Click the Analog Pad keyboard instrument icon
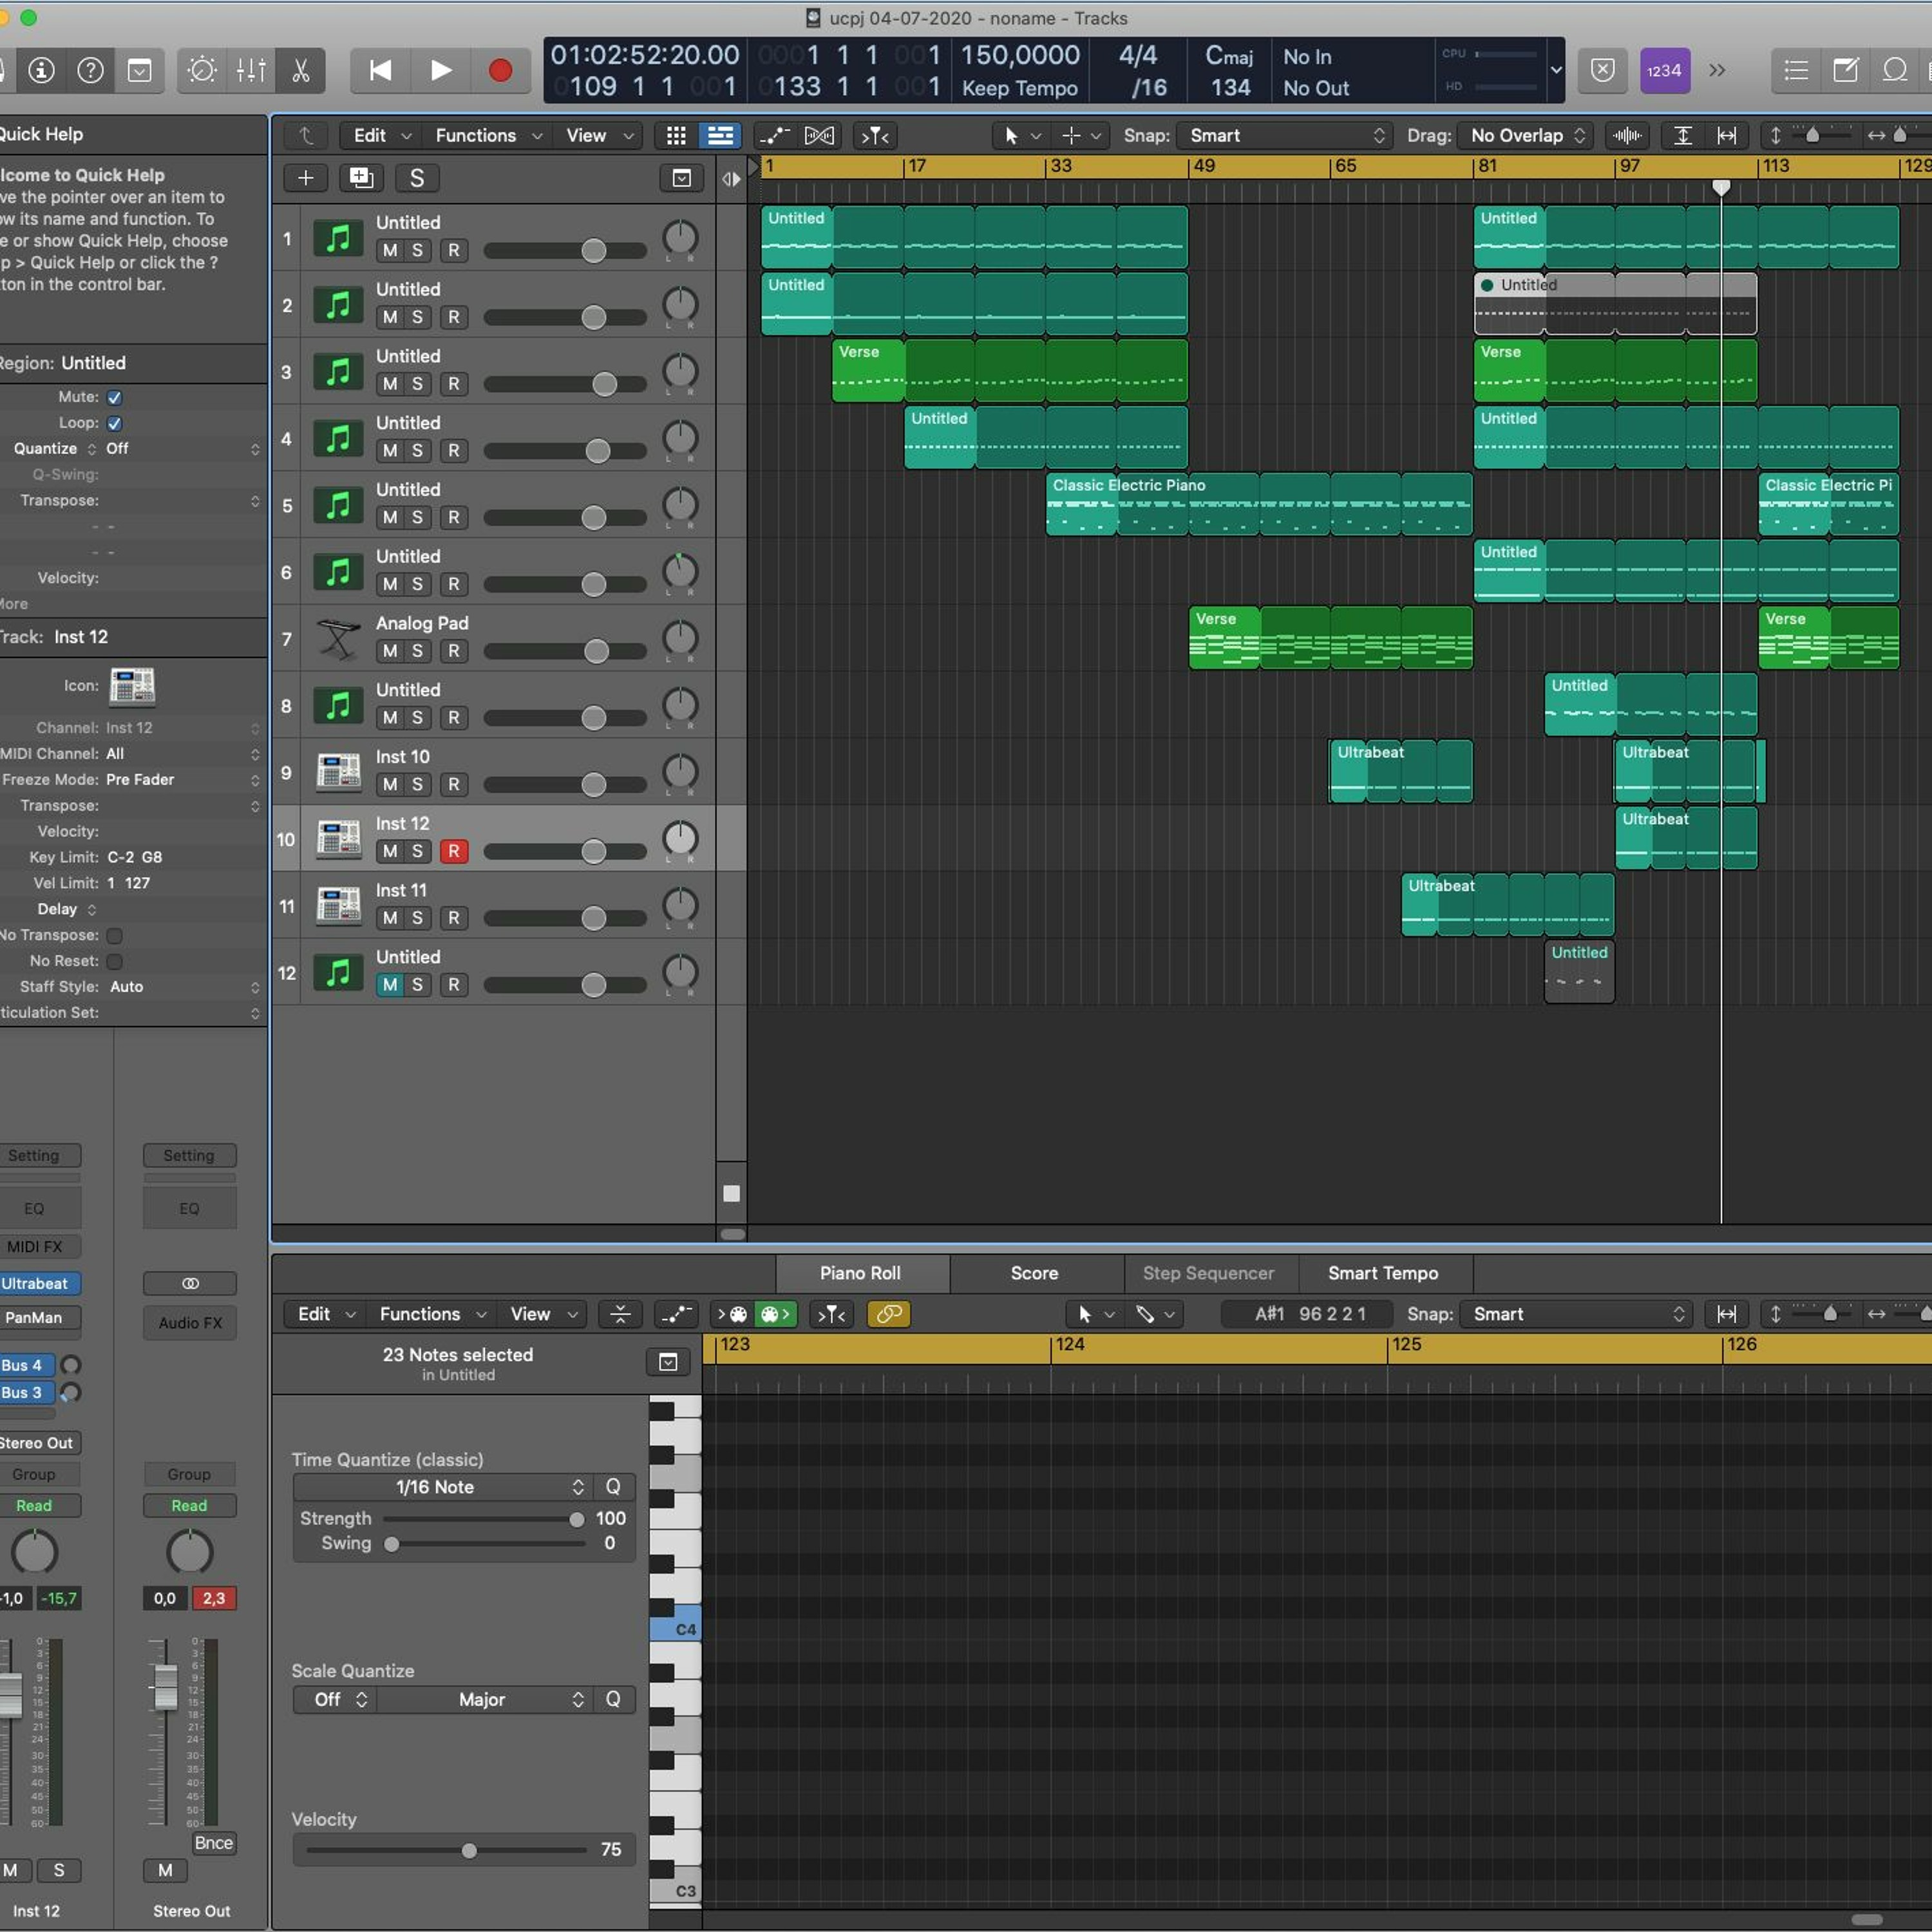Screen dimensions: 1932x1932 pyautogui.click(x=338, y=638)
